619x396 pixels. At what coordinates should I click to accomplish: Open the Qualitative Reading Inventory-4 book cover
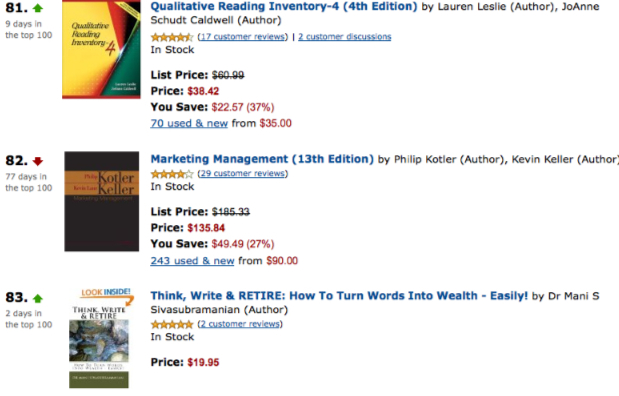(101, 49)
